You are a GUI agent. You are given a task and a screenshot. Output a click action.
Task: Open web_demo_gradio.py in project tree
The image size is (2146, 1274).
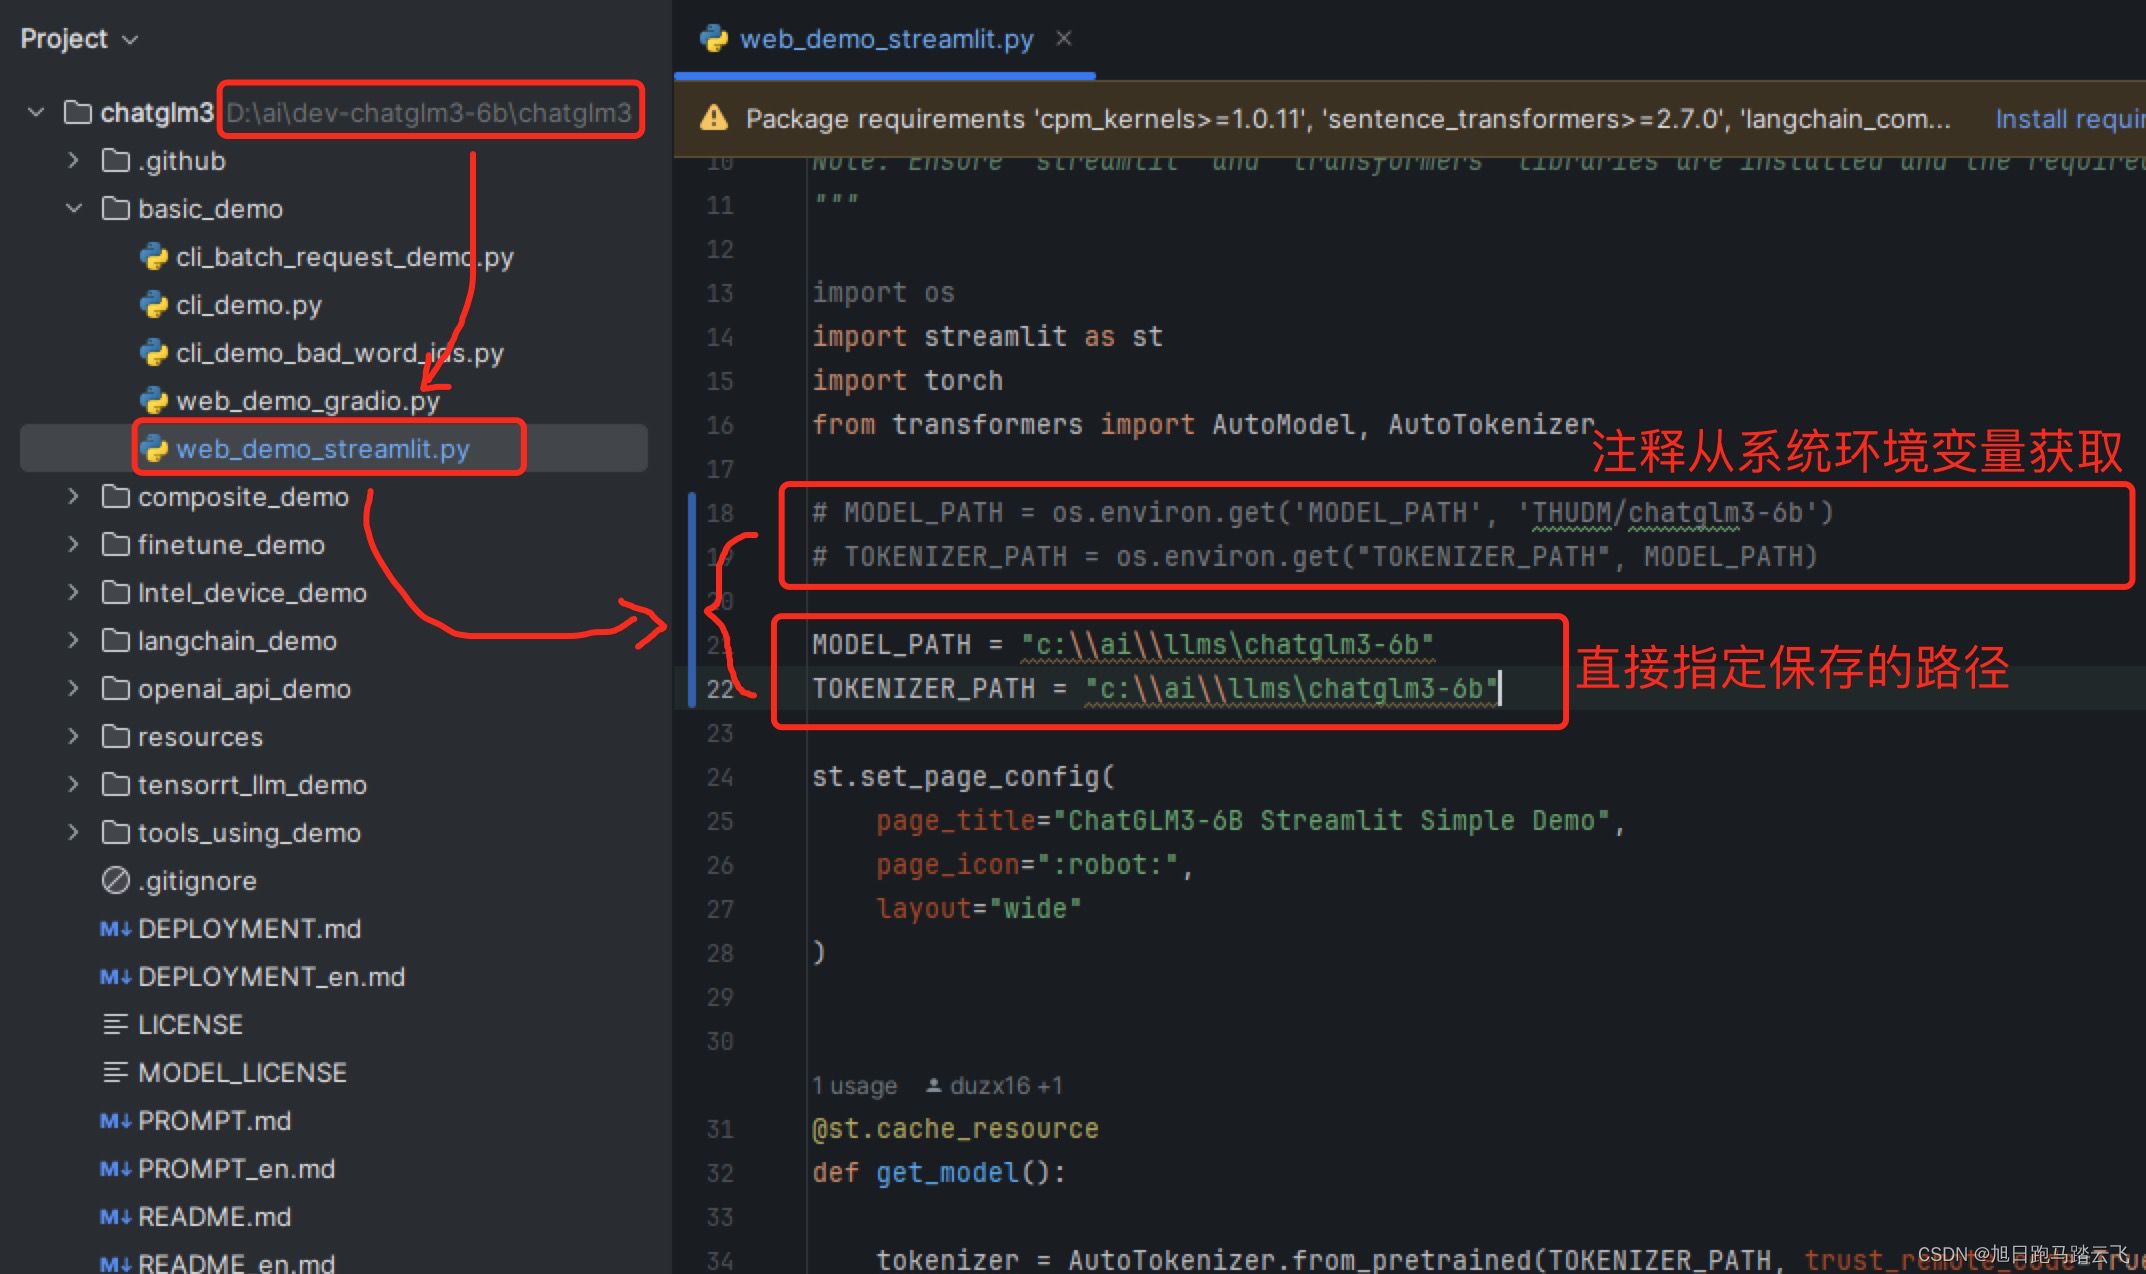(x=307, y=401)
